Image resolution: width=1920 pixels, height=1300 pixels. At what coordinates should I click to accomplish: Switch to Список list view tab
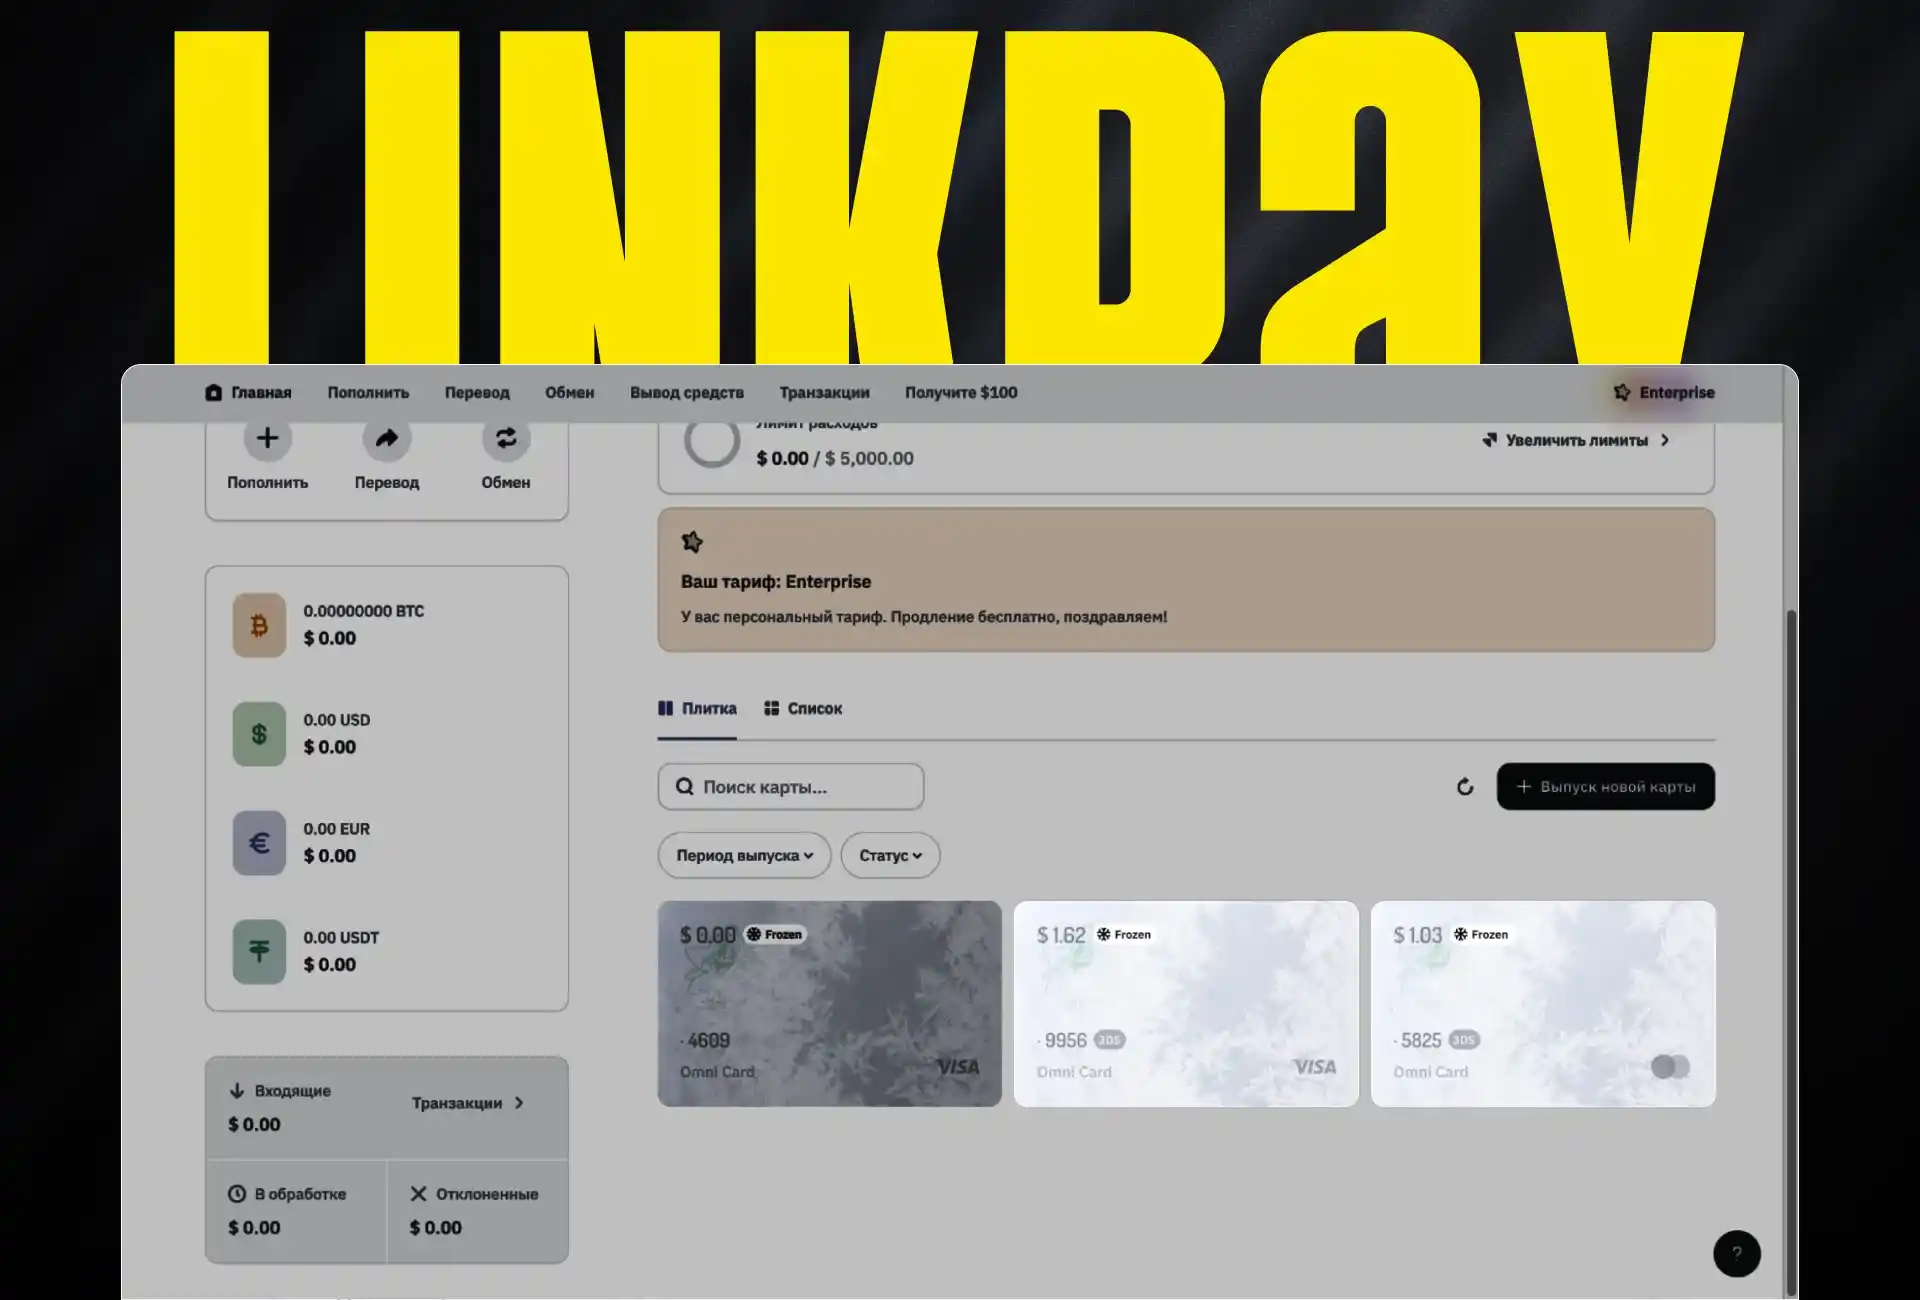click(802, 708)
